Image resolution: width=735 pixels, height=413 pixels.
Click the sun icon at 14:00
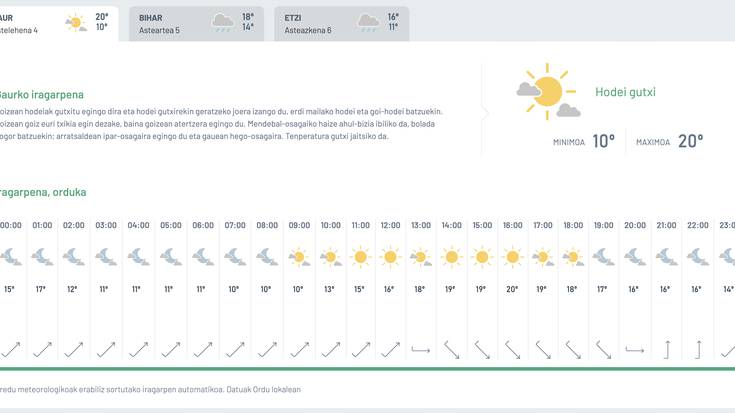(x=451, y=257)
